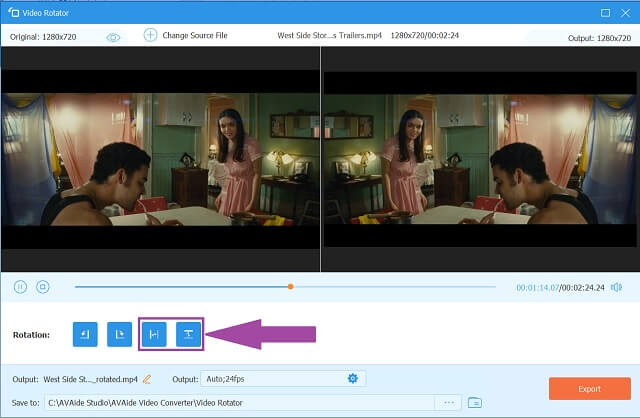The height and width of the screenshot is (418, 640).
Task: Click the output name West Side St..._rotated.mp4
Action: coord(91,379)
